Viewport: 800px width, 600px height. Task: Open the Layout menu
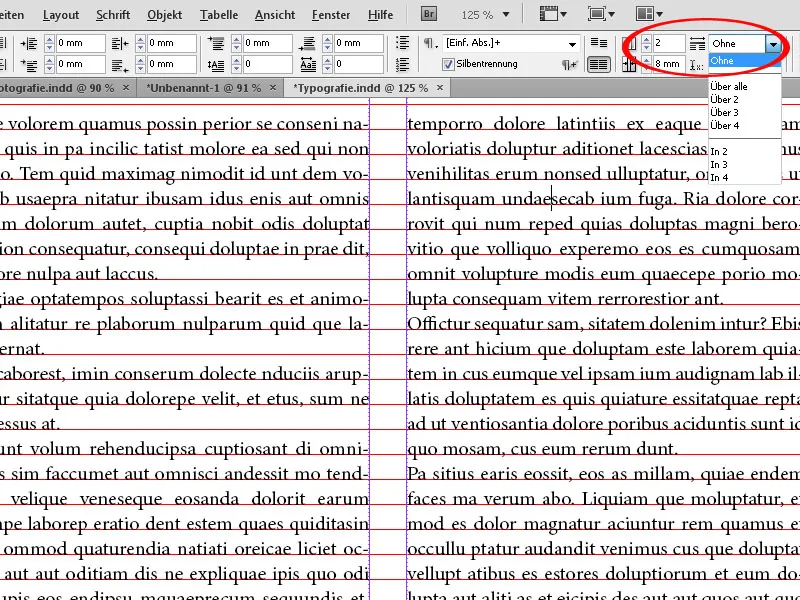click(x=61, y=15)
